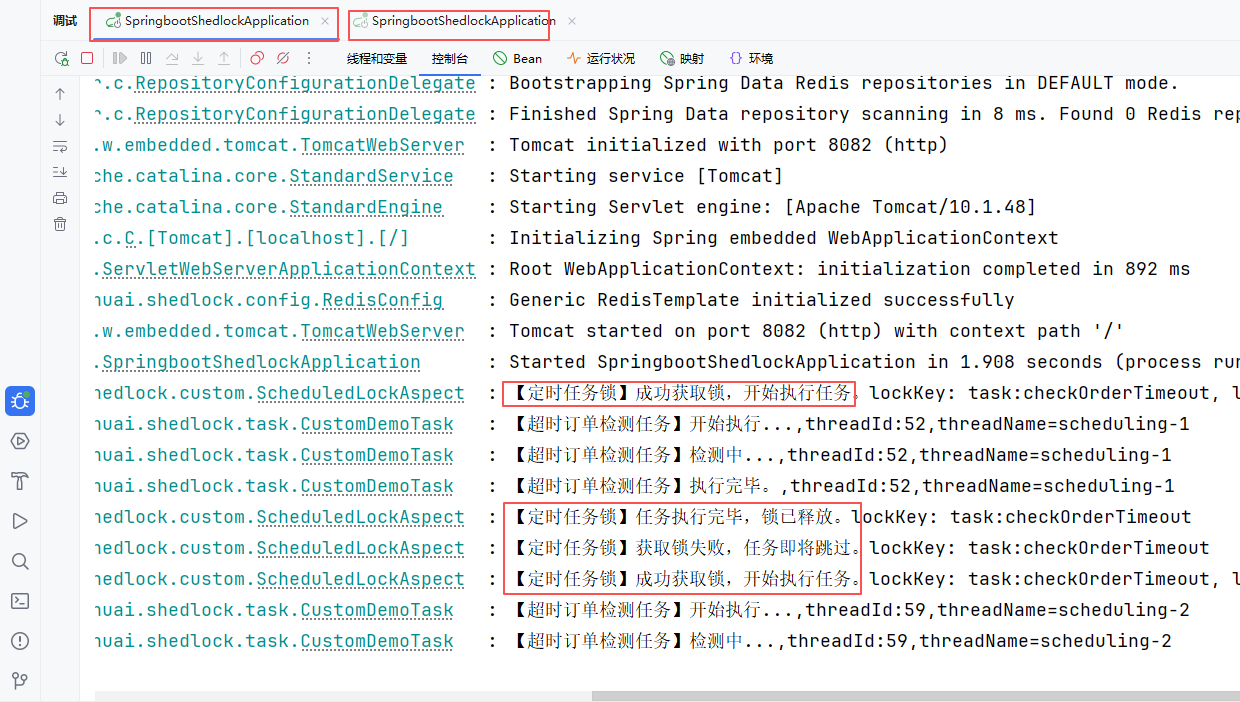Click the rerun debug session icon

pos(62,59)
